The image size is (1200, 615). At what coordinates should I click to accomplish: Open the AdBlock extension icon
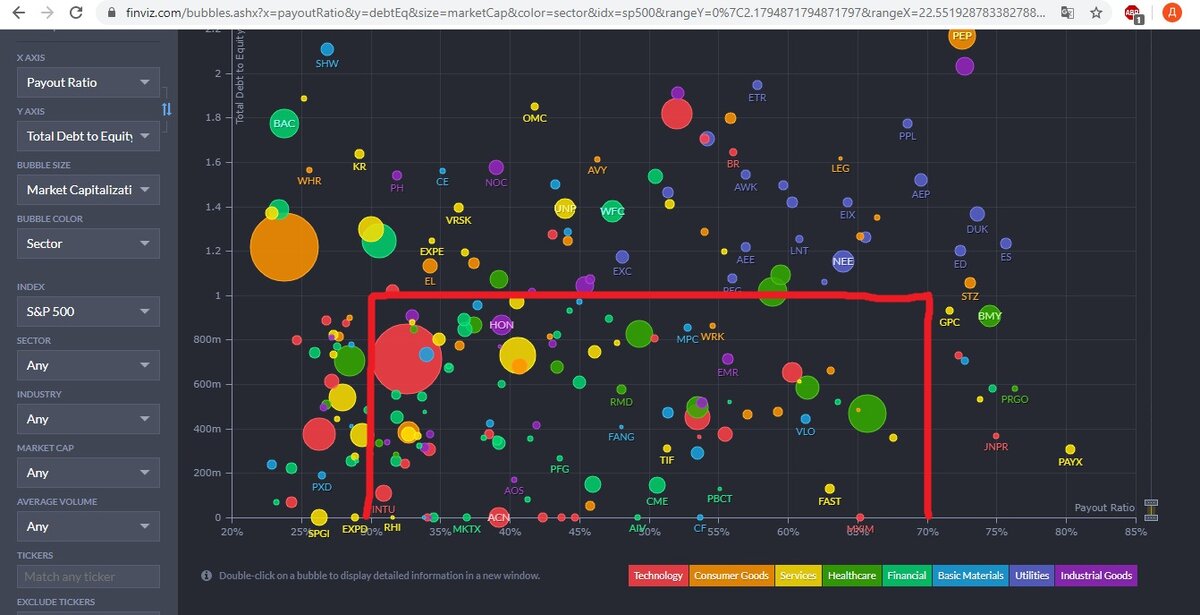tap(1133, 14)
